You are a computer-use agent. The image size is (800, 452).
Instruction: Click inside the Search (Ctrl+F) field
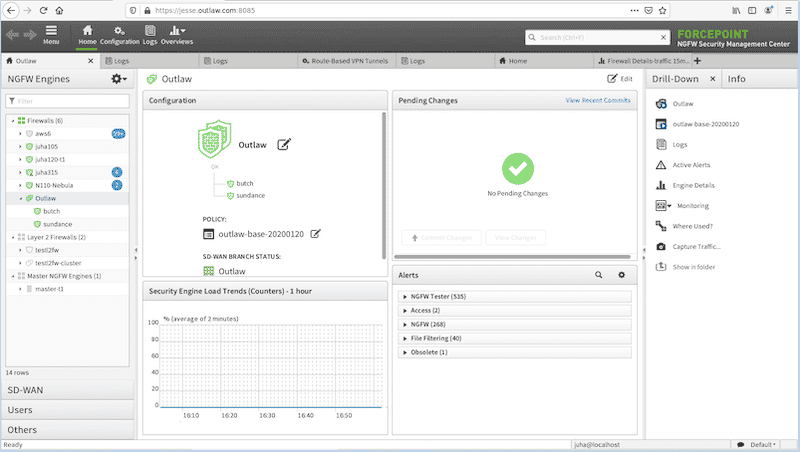click(x=598, y=37)
